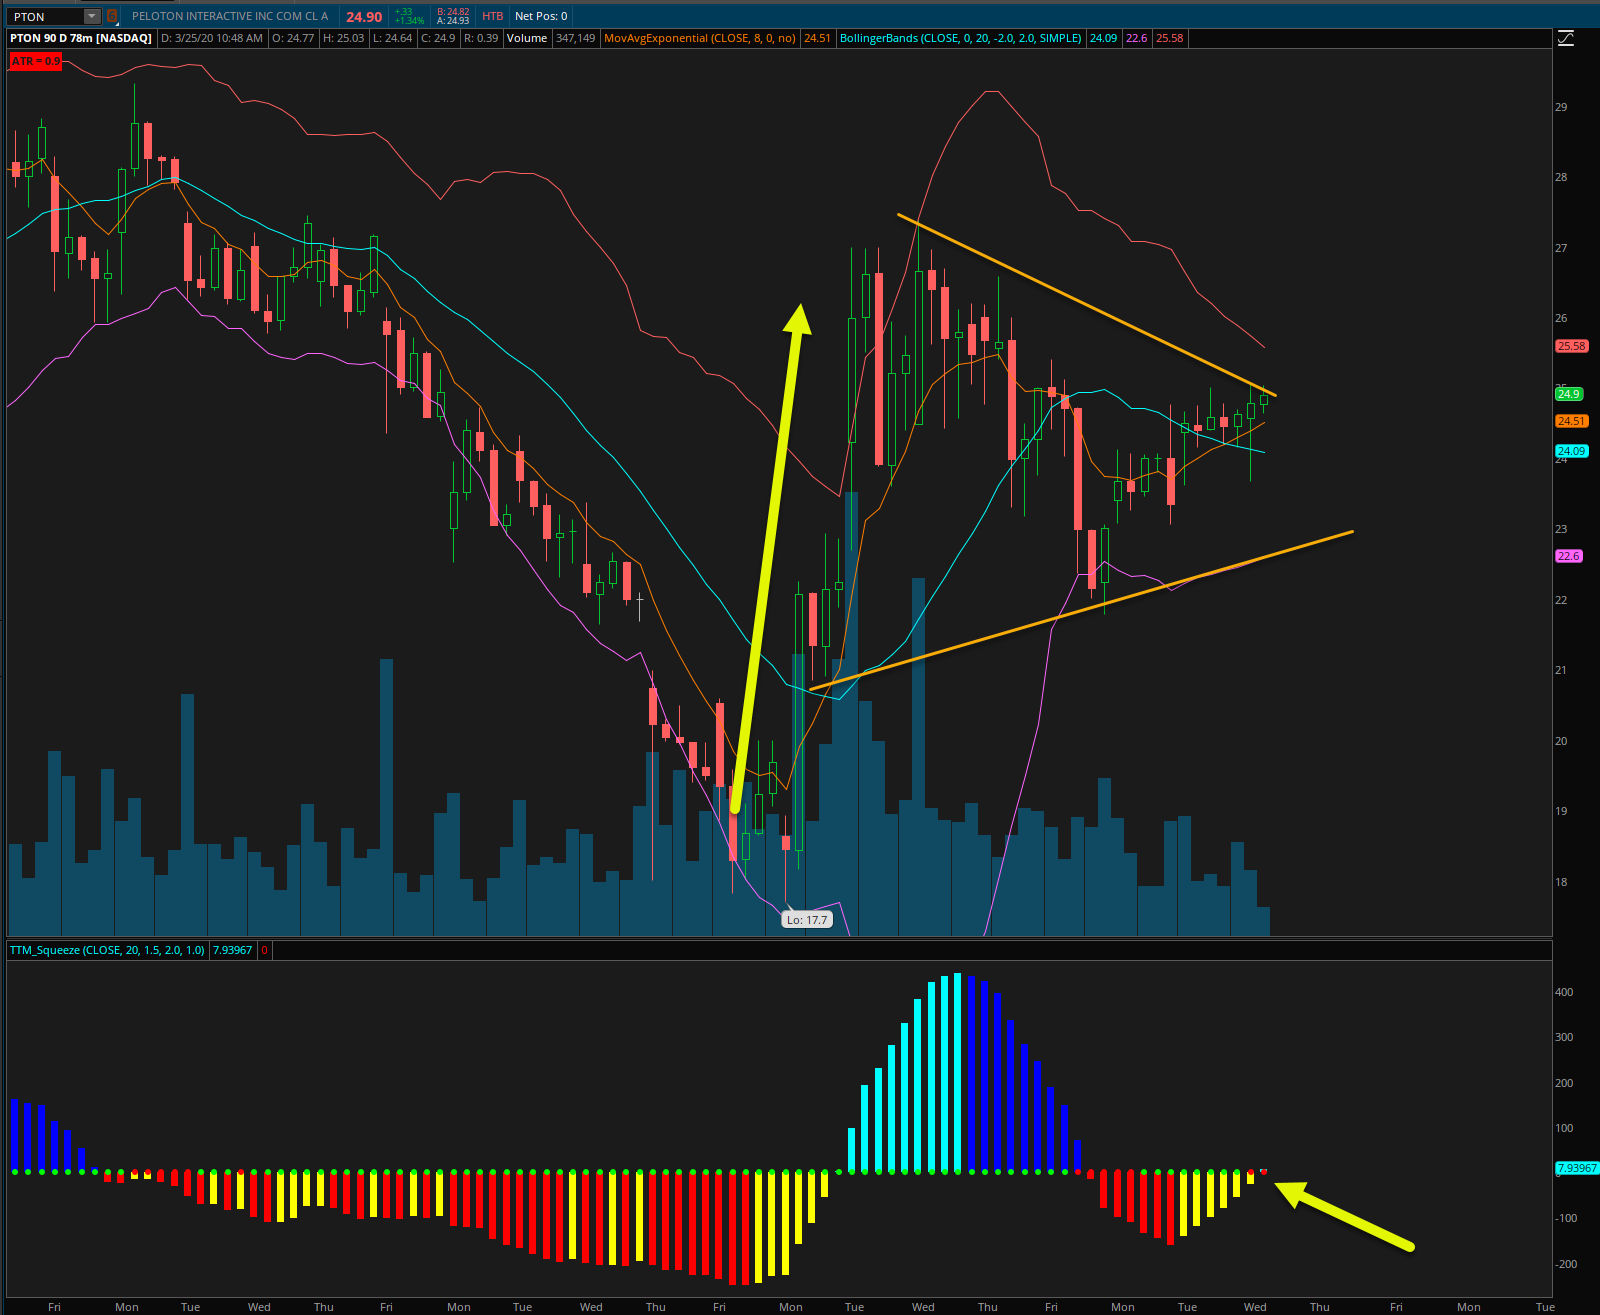Click the magenta 22.6 Bollinger value in header
The image size is (1600, 1315).
tap(1137, 38)
